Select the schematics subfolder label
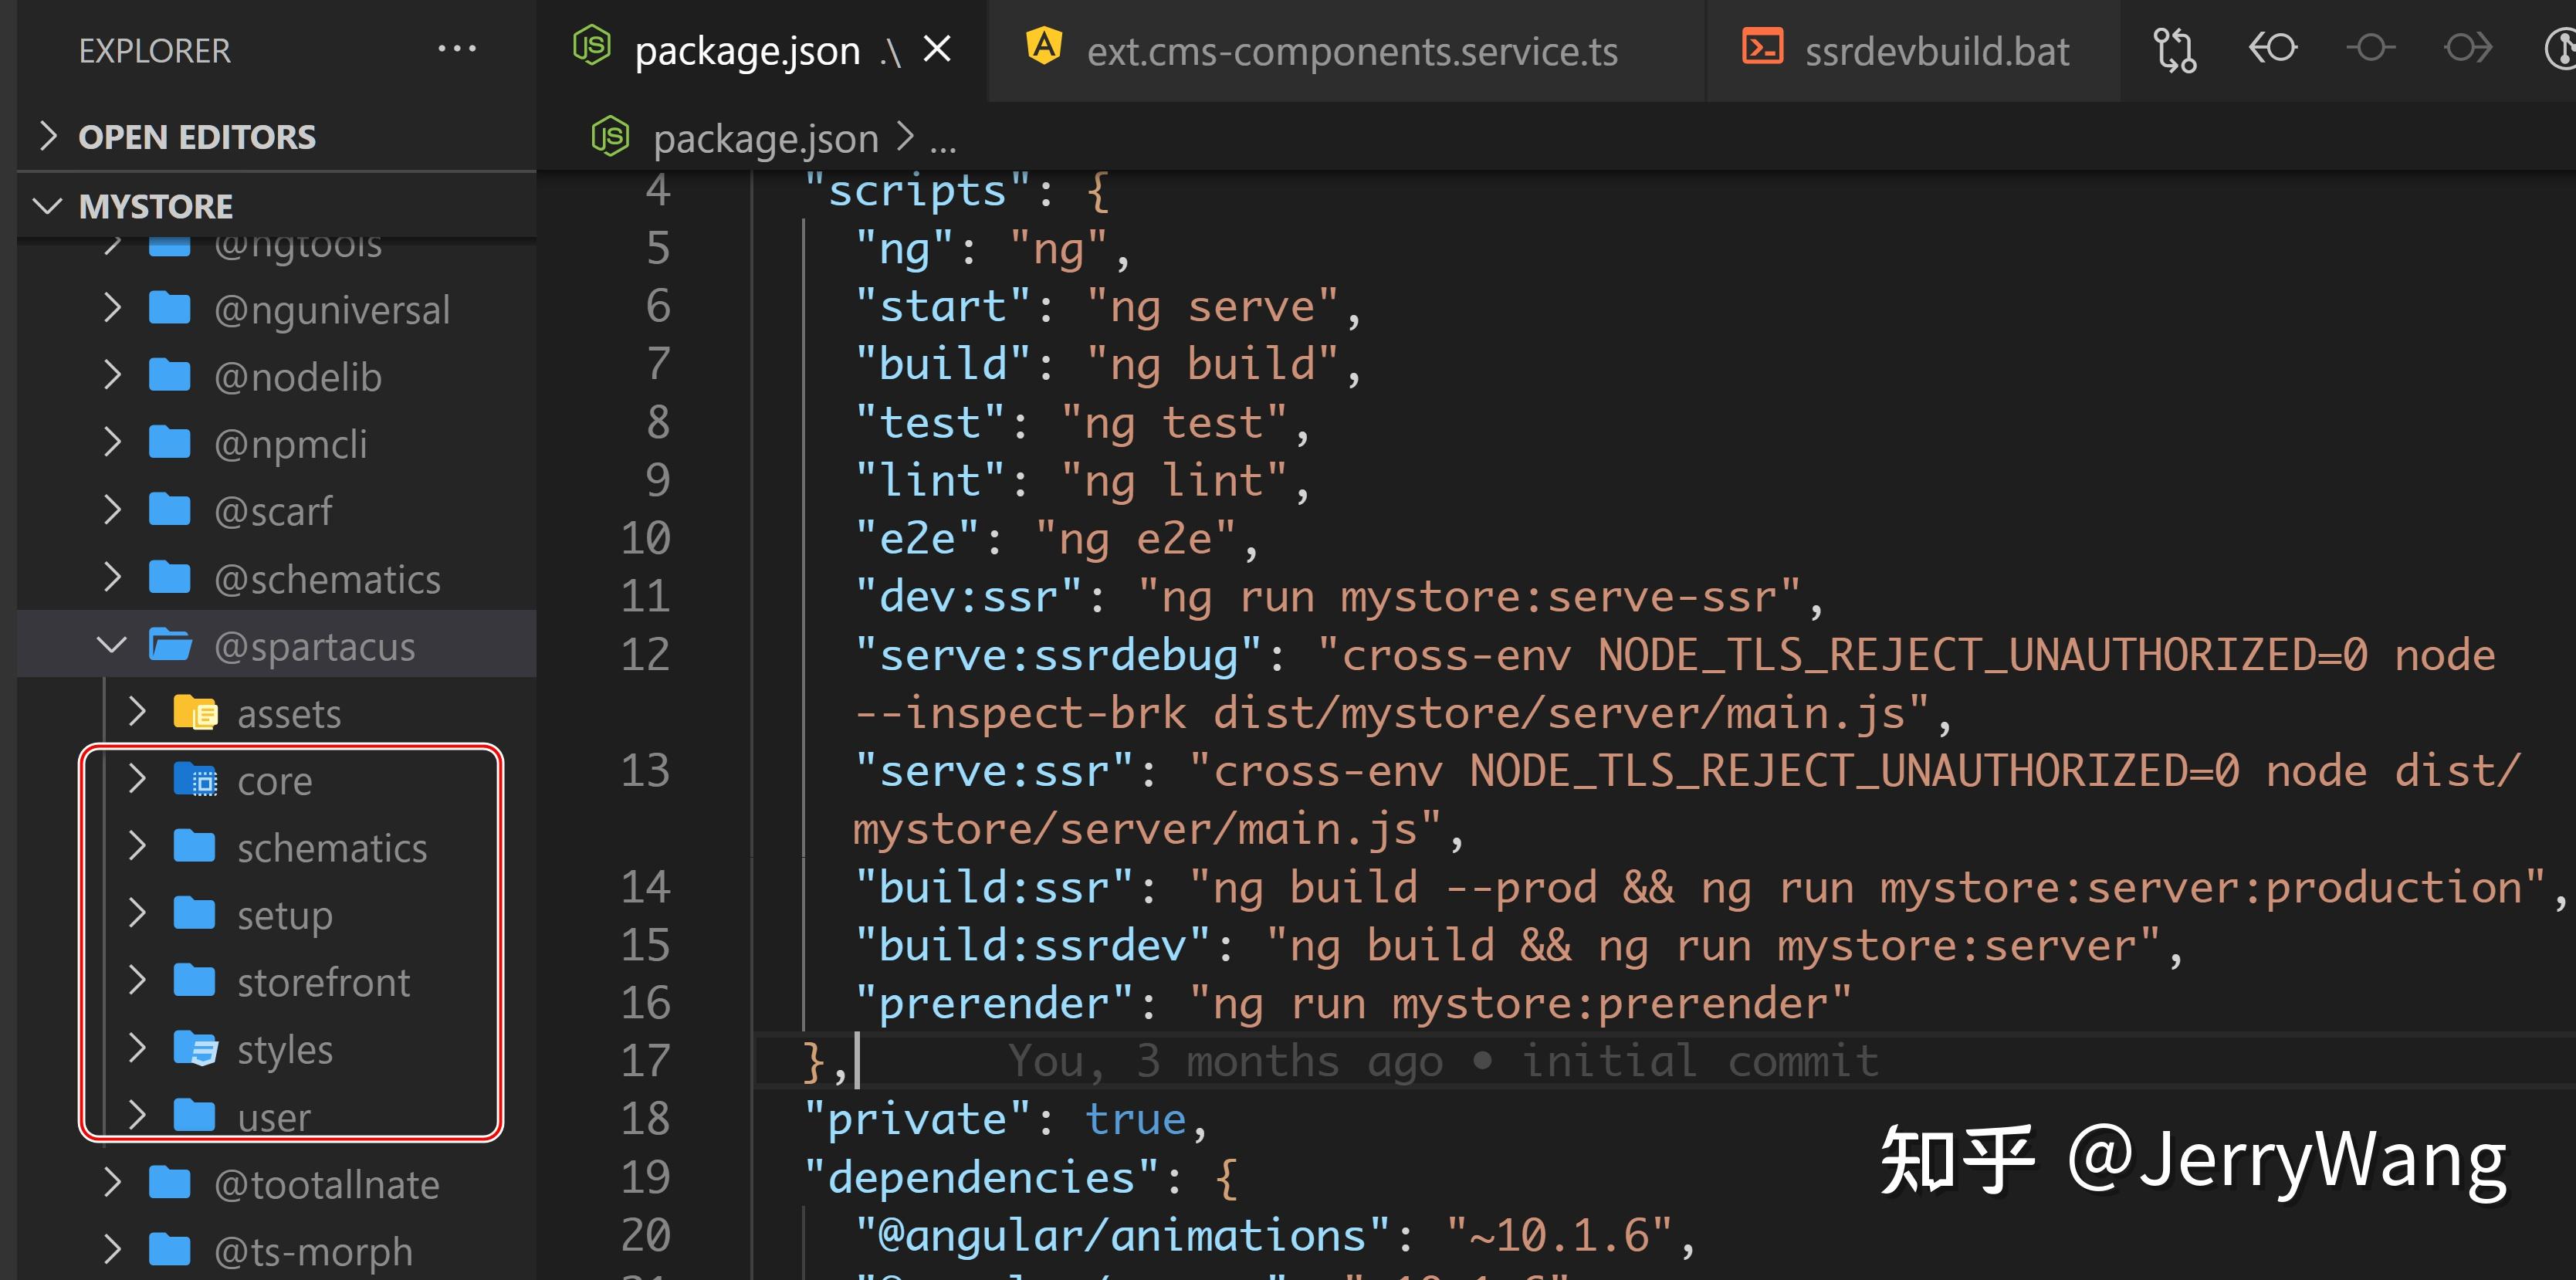This screenshot has width=2576, height=1280. tap(332, 848)
